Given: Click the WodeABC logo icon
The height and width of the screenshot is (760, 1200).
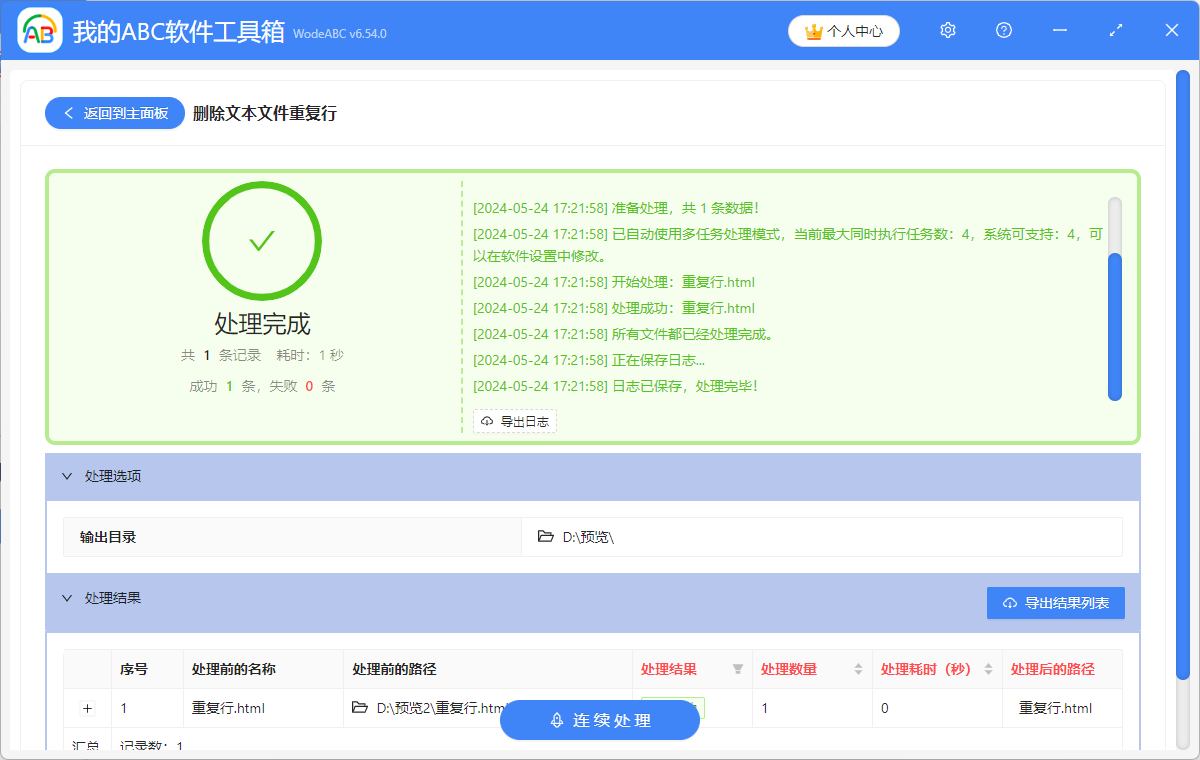Looking at the screenshot, I should coord(39,29).
